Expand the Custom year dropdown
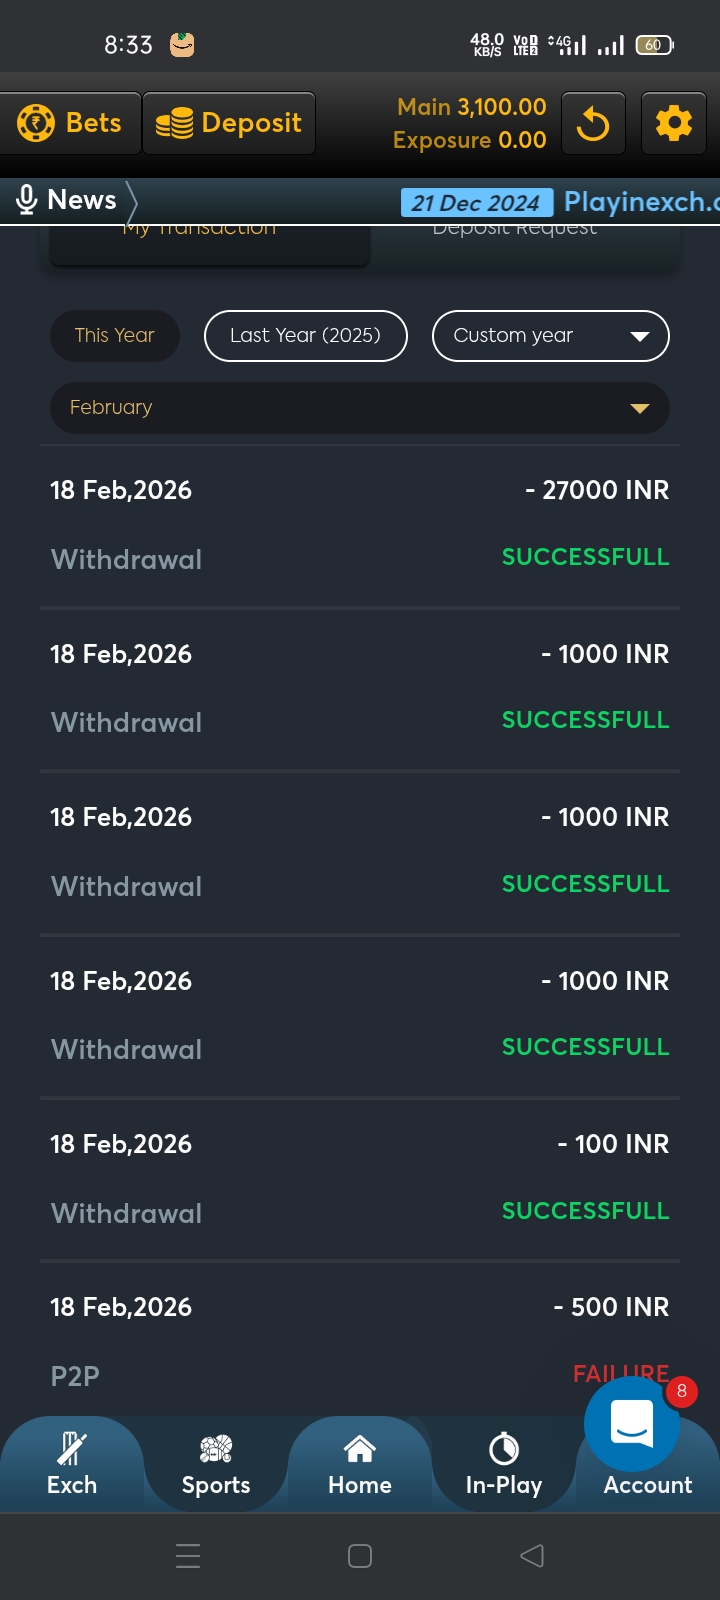This screenshot has width=720, height=1600. (x=550, y=336)
